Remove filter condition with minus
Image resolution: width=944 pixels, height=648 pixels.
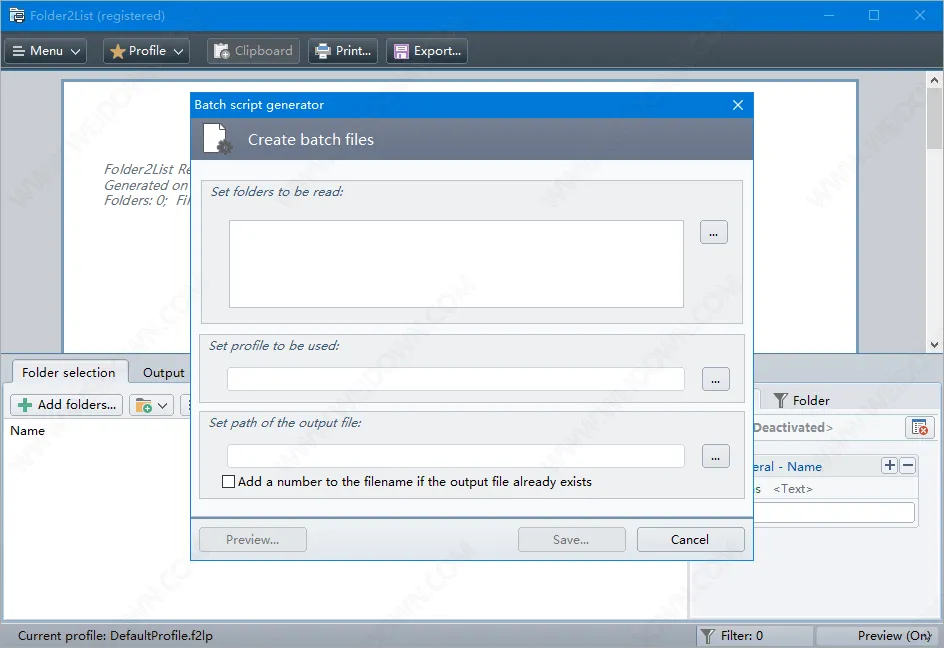[908, 466]
